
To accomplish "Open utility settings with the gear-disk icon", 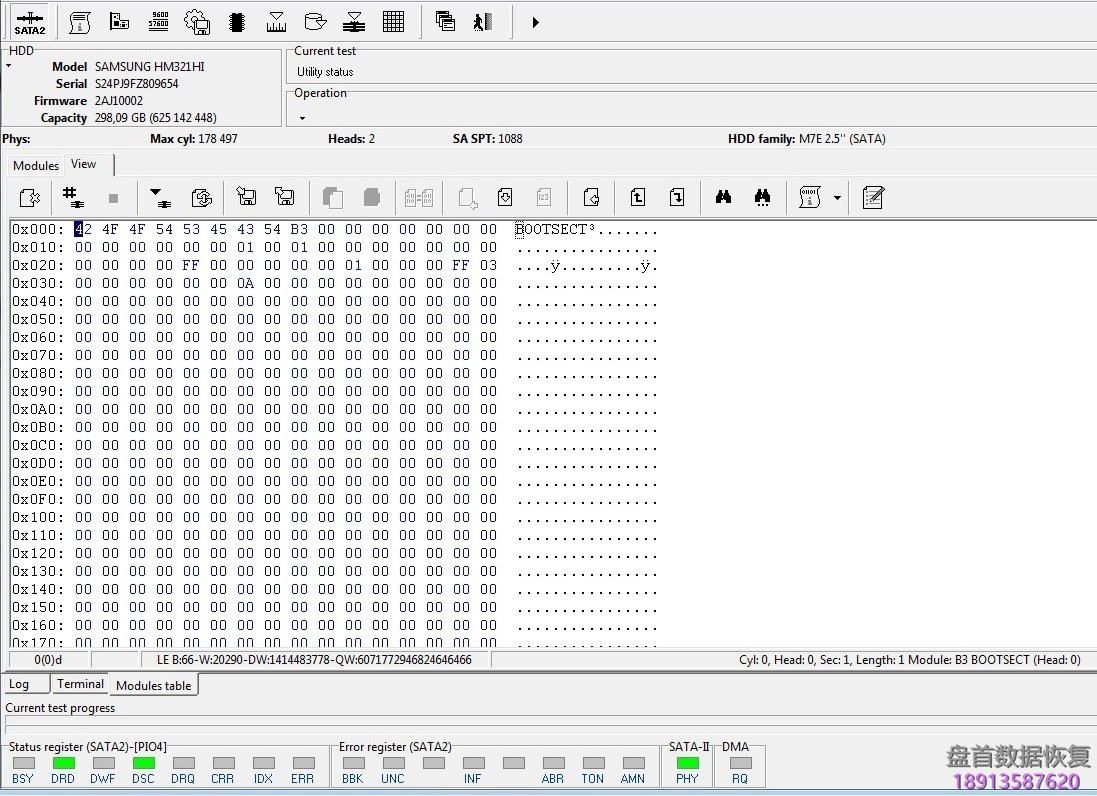I will pos(197,21).
